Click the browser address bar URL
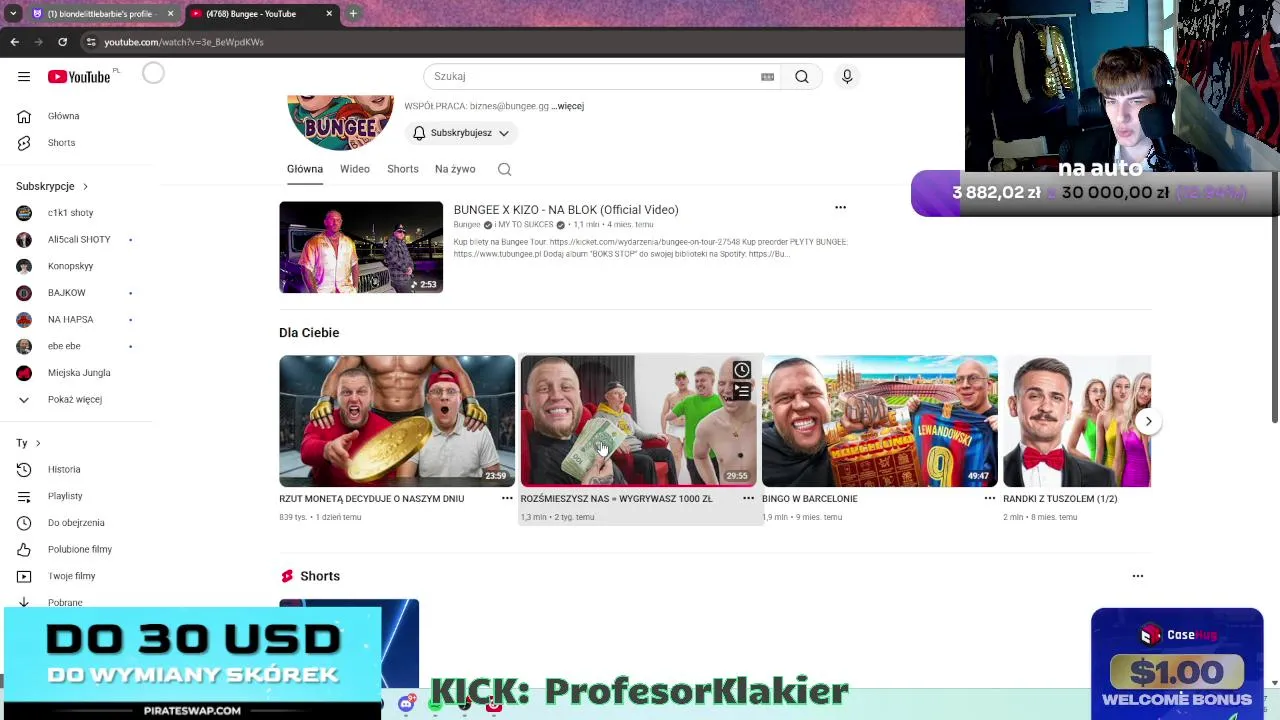Viewport: 1280px width, 720px height. tap(184, 42)
